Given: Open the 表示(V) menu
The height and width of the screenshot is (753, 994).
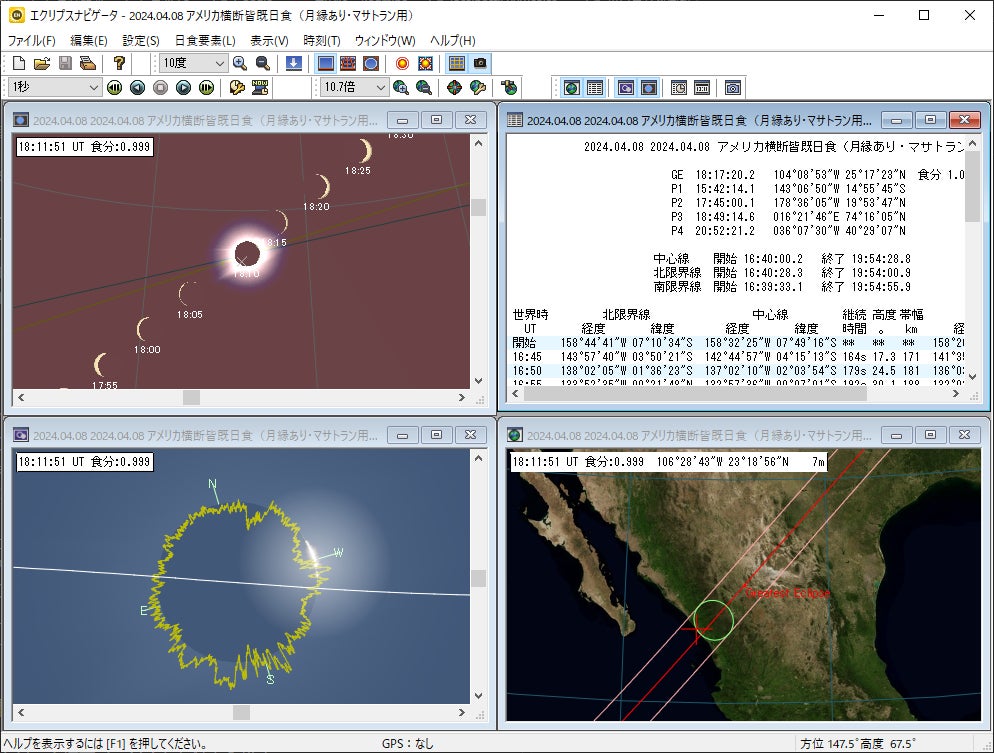Looking at the screenshot, I should coord(268,40).
